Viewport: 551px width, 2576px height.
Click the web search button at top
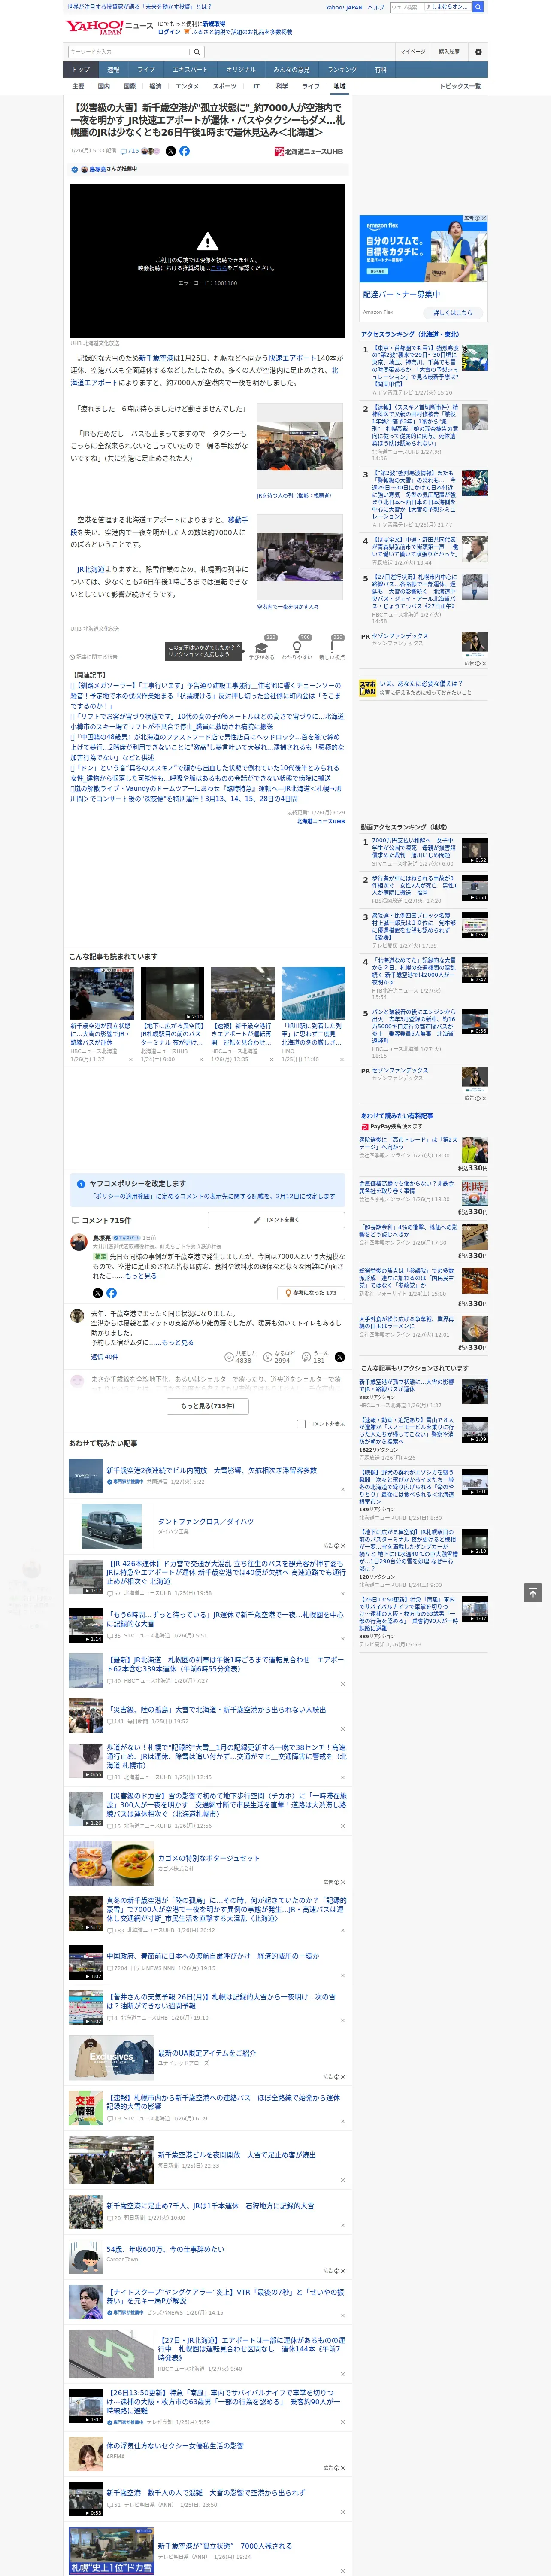tap(478, 7)
